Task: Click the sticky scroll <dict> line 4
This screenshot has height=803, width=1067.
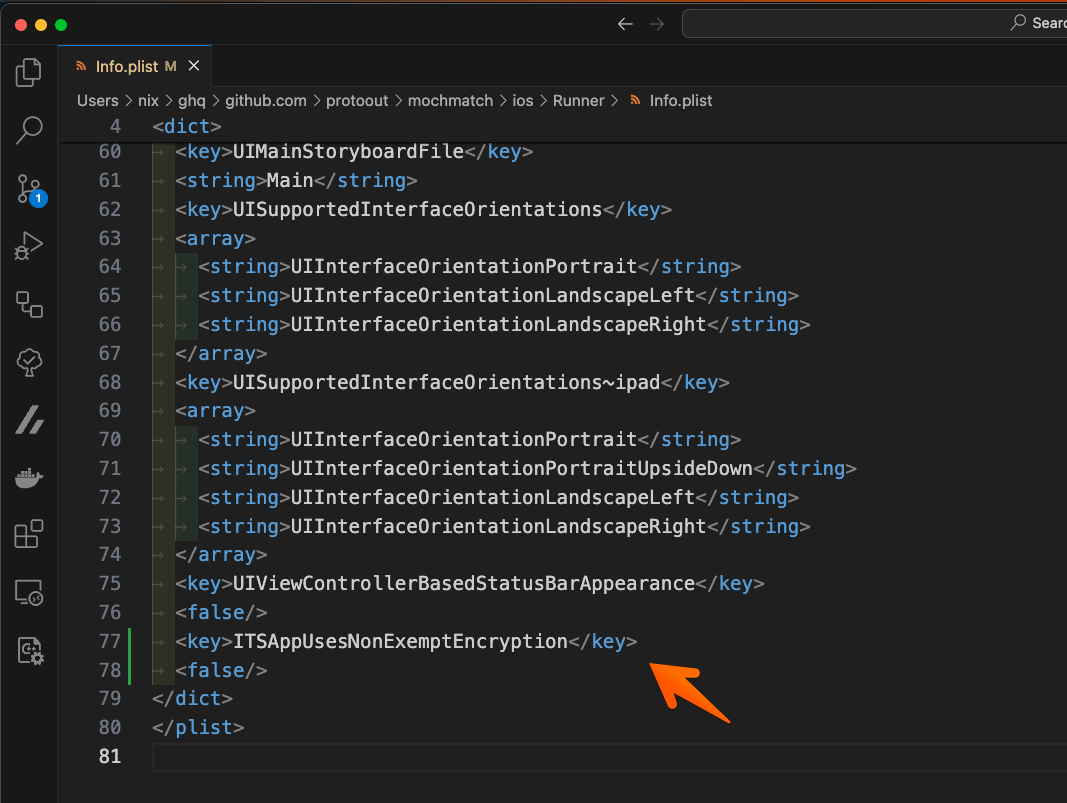Action: click(x=186, y=127)
